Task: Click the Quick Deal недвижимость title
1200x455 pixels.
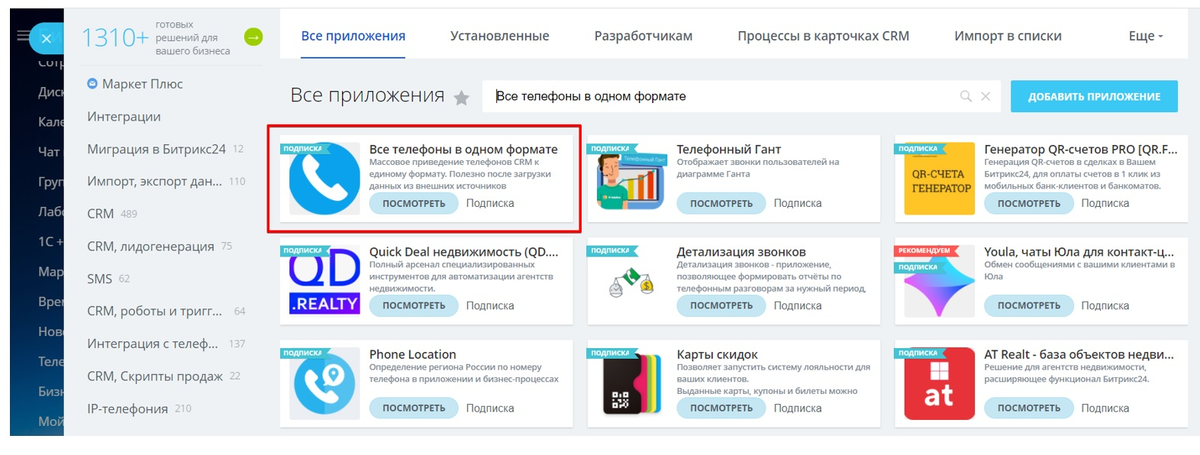Action: click(x=463, y=251)
